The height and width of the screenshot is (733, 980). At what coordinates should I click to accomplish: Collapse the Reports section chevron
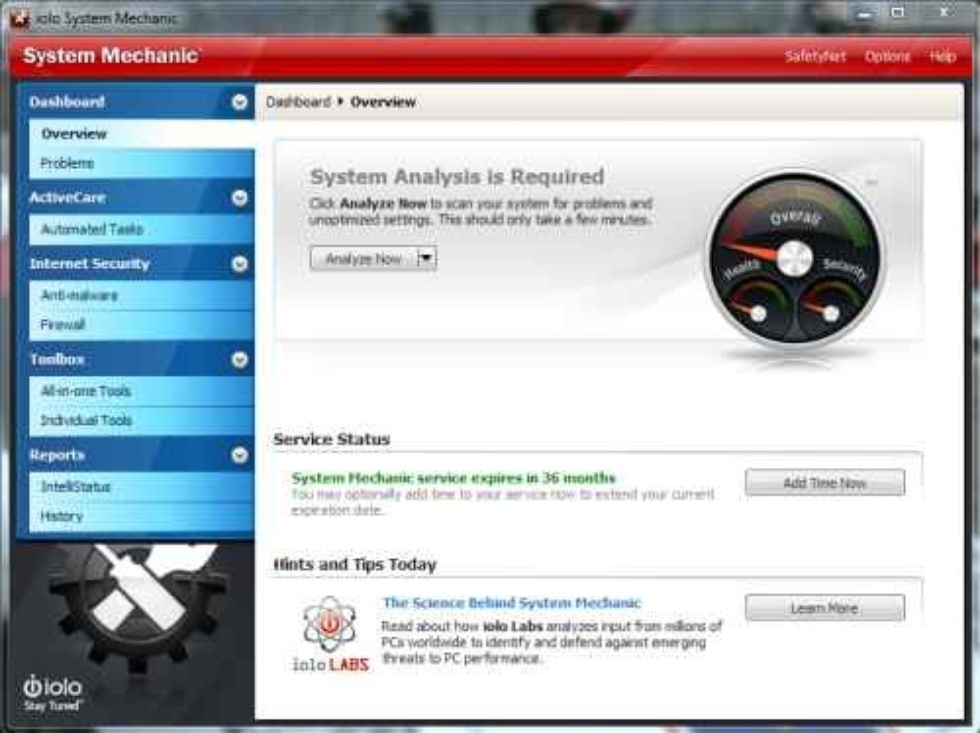pyautogui.click(x=239, y=456)
